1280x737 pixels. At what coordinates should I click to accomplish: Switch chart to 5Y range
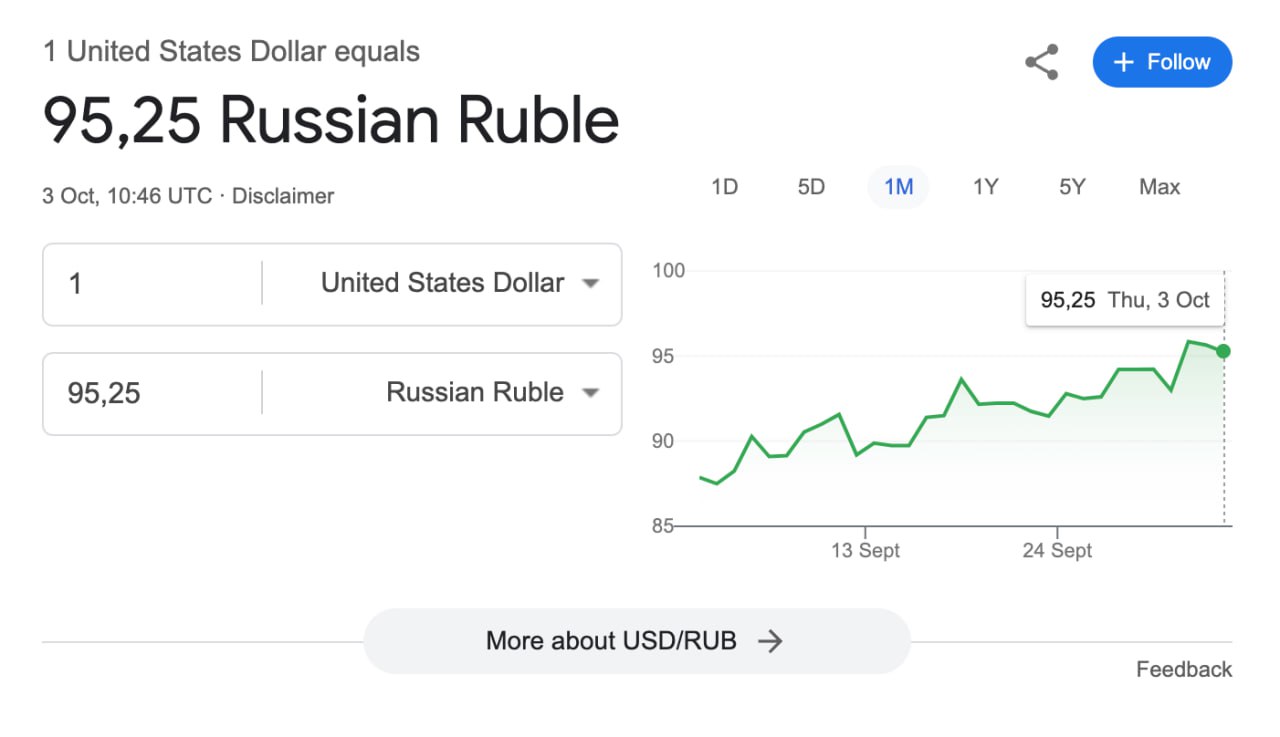pos(1072,187)
